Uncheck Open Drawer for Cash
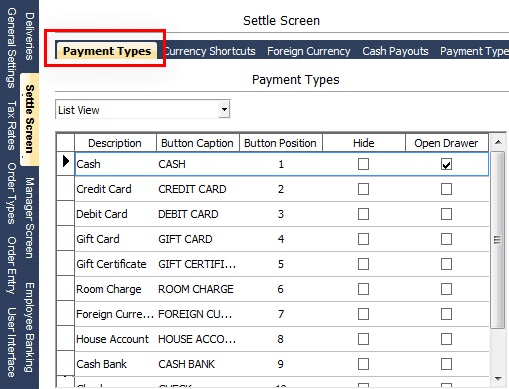This screenshot has height=389, width=509. [446, 164]
